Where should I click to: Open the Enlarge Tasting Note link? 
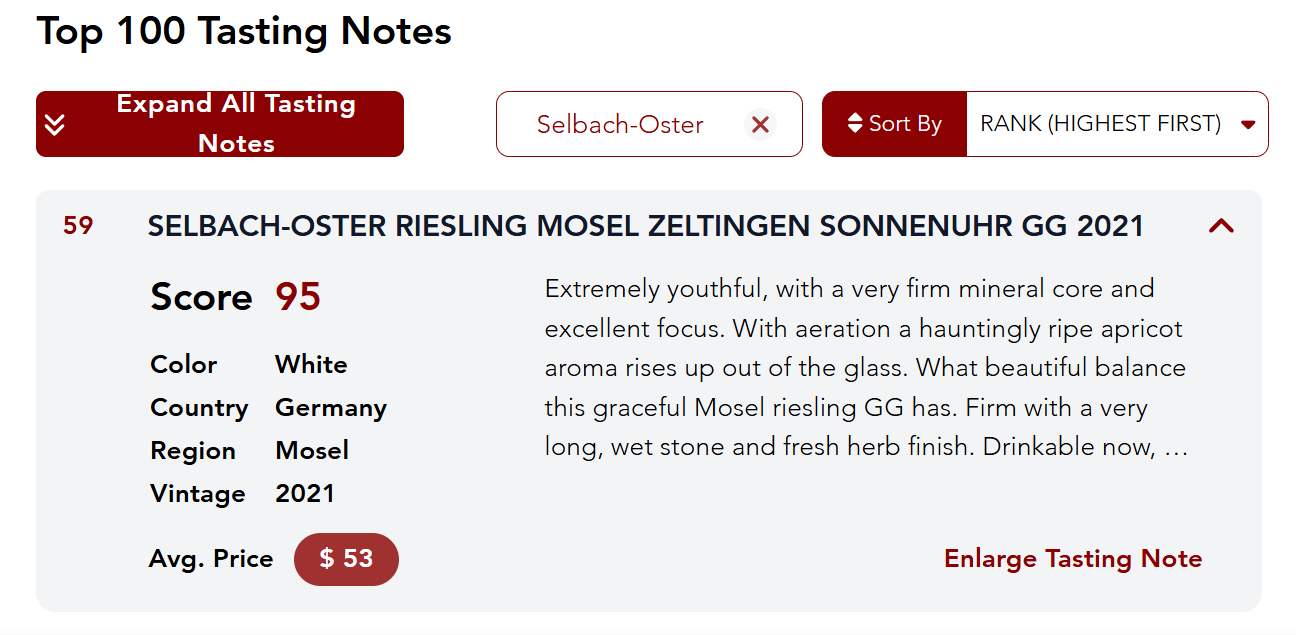pyautogui.click(x=1072, y=558)
